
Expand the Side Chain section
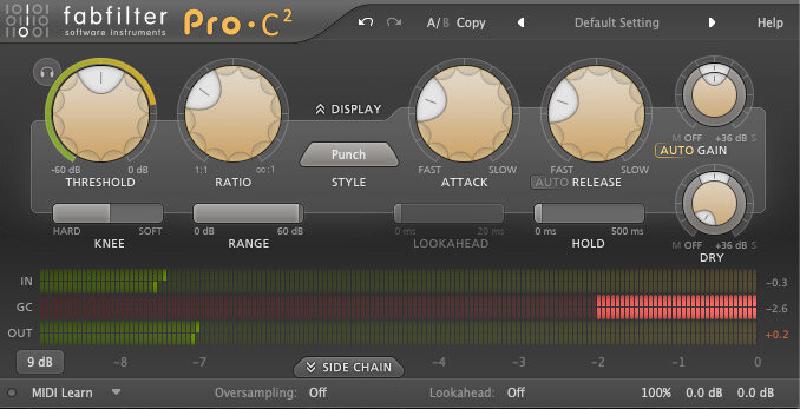(349, 367)
